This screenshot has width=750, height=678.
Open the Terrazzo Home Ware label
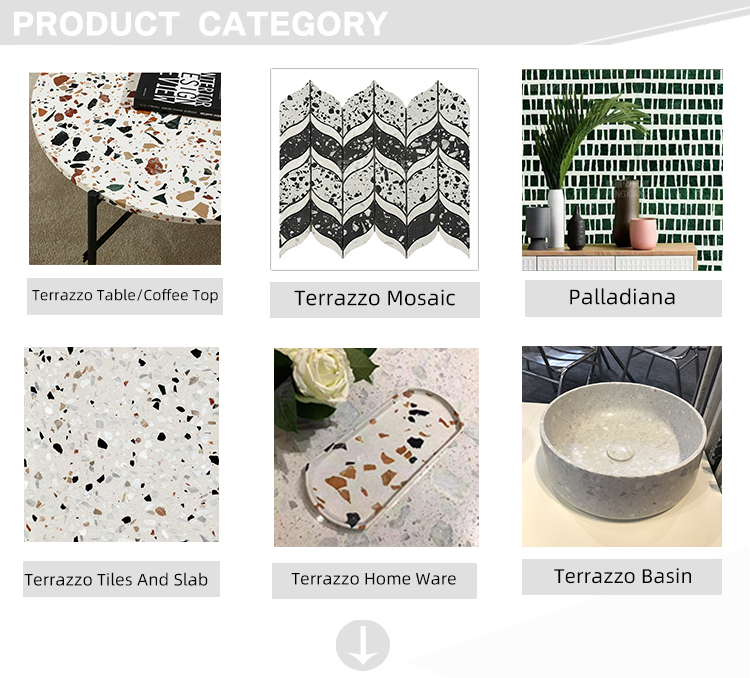(x=374, y=580)
